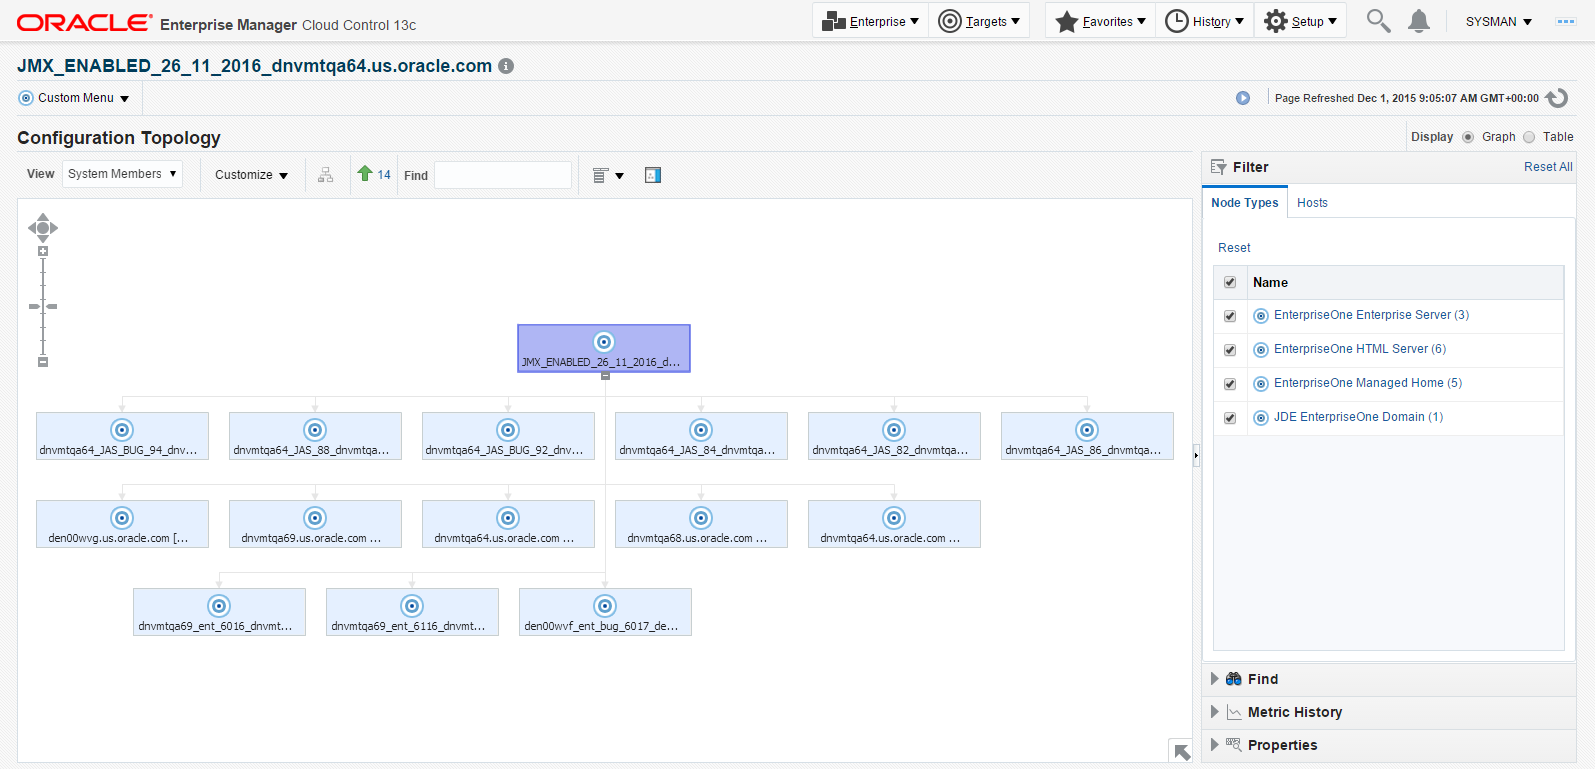1595x769 pixels.
Task: Collapse the filter panel splitter arrow
Action: [1196, 456]
